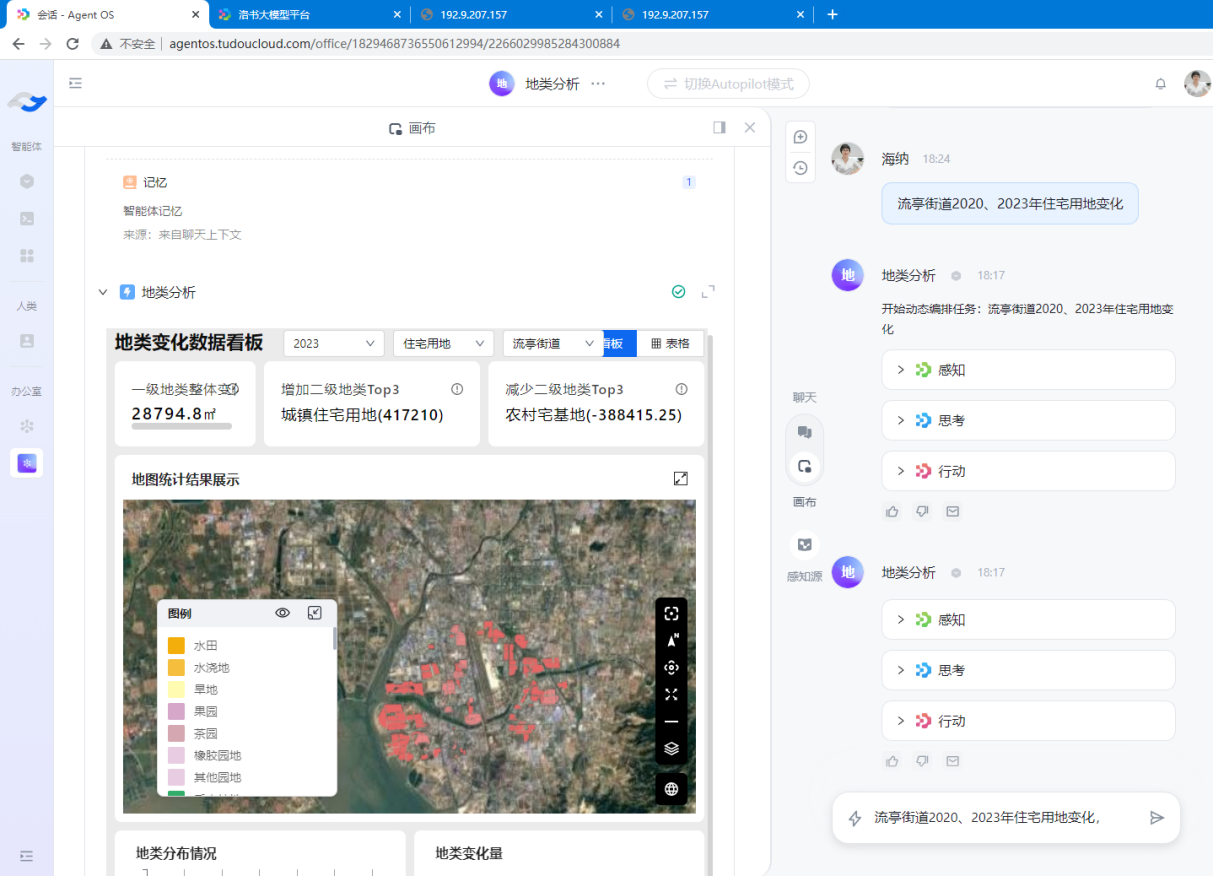Open the 感知源 perception source button

(804, 545)
